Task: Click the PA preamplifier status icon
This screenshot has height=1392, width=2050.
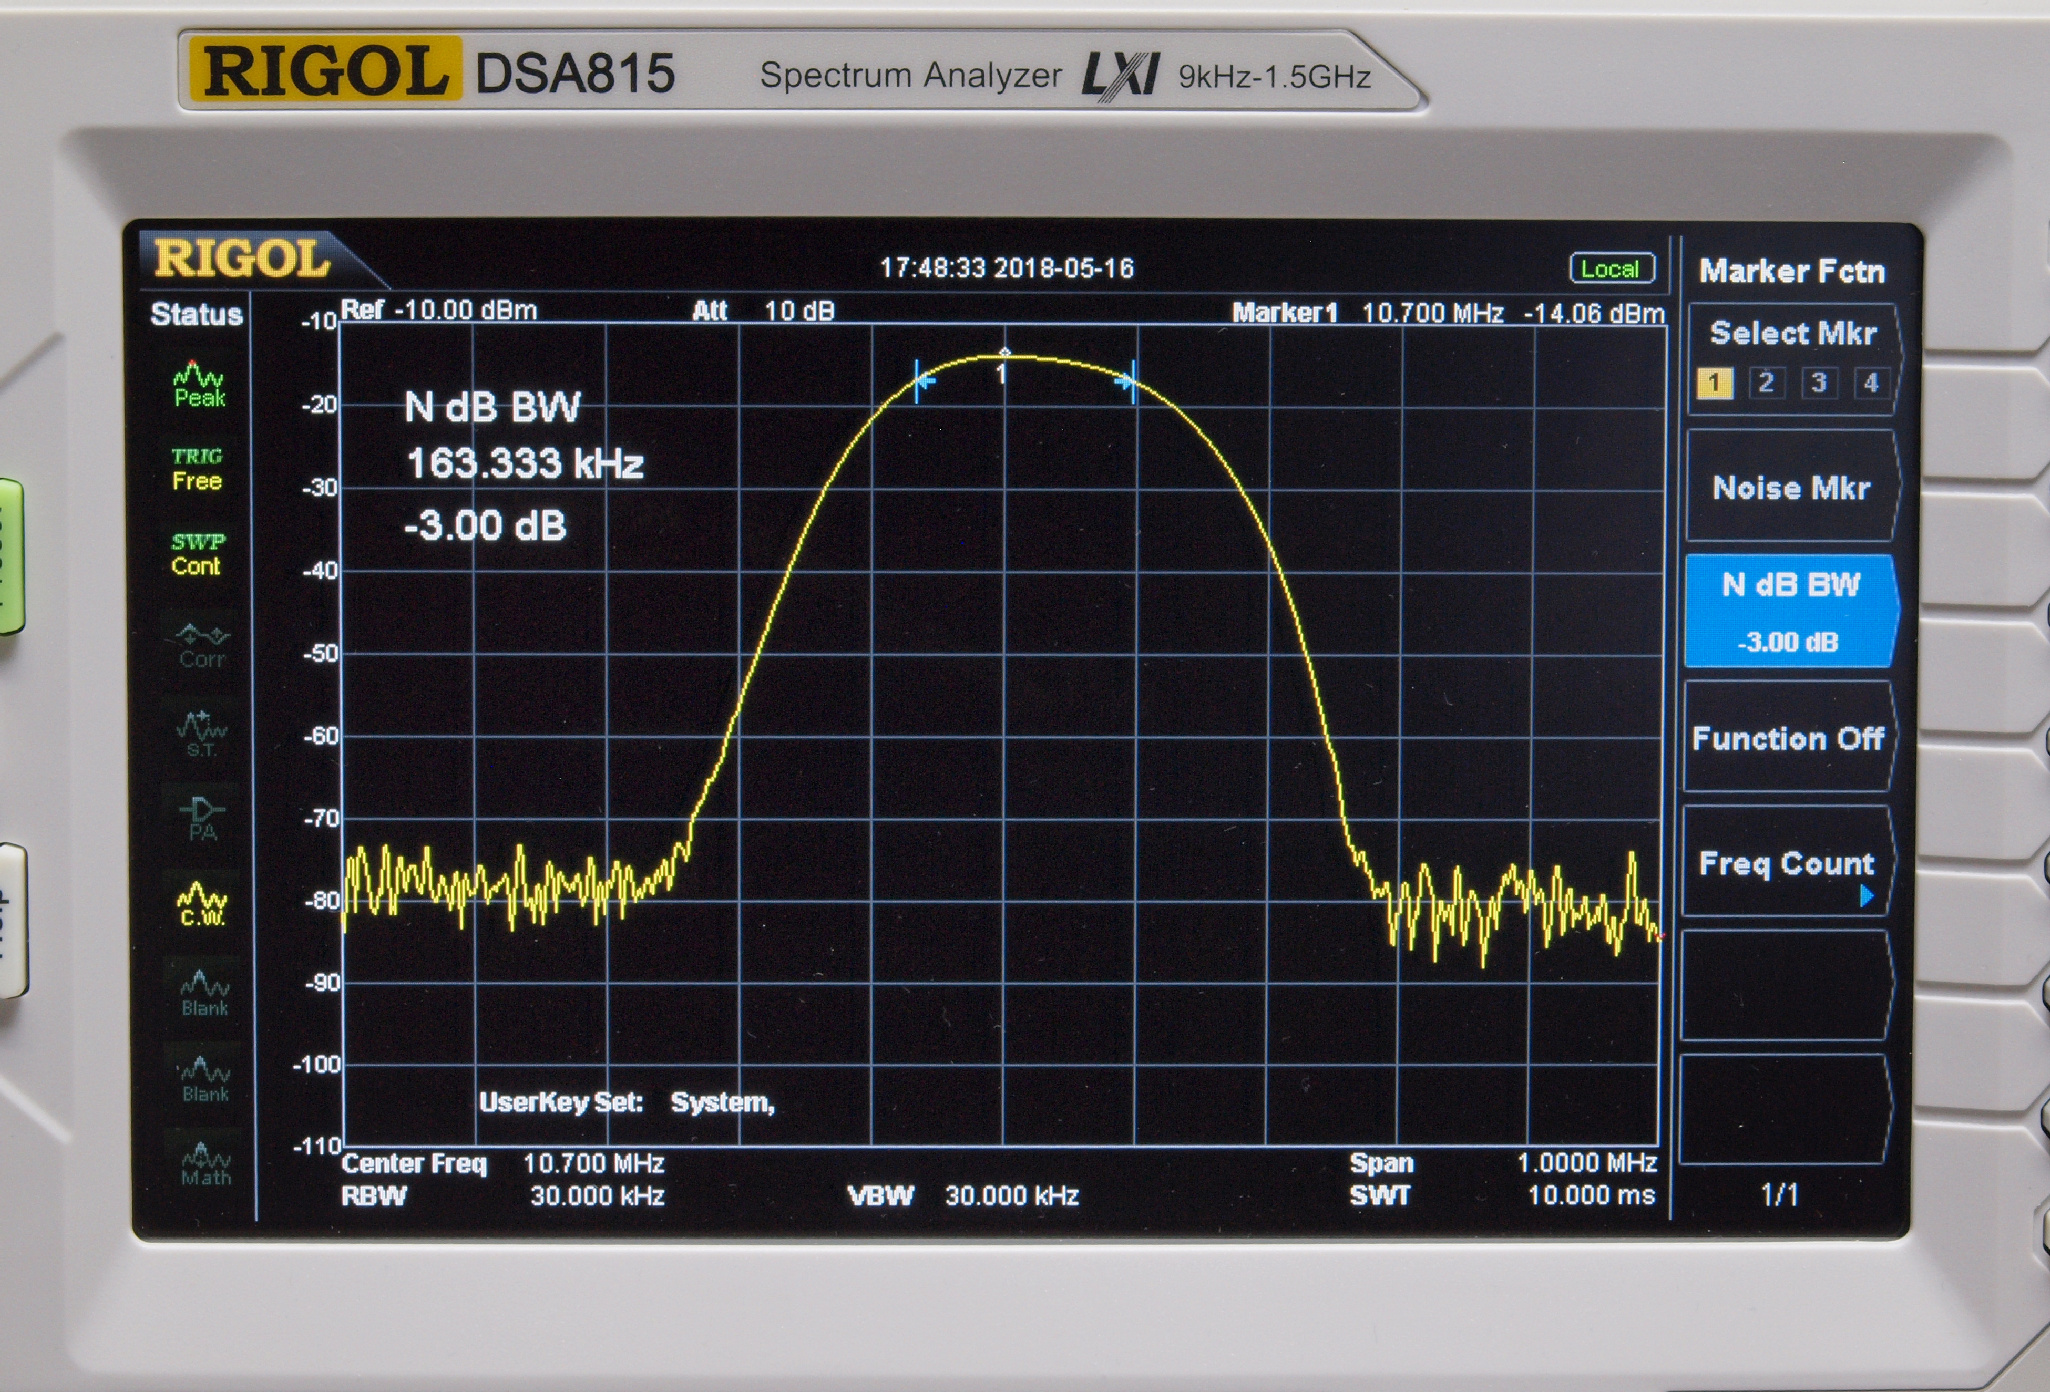Action: [x=202, y=818]
